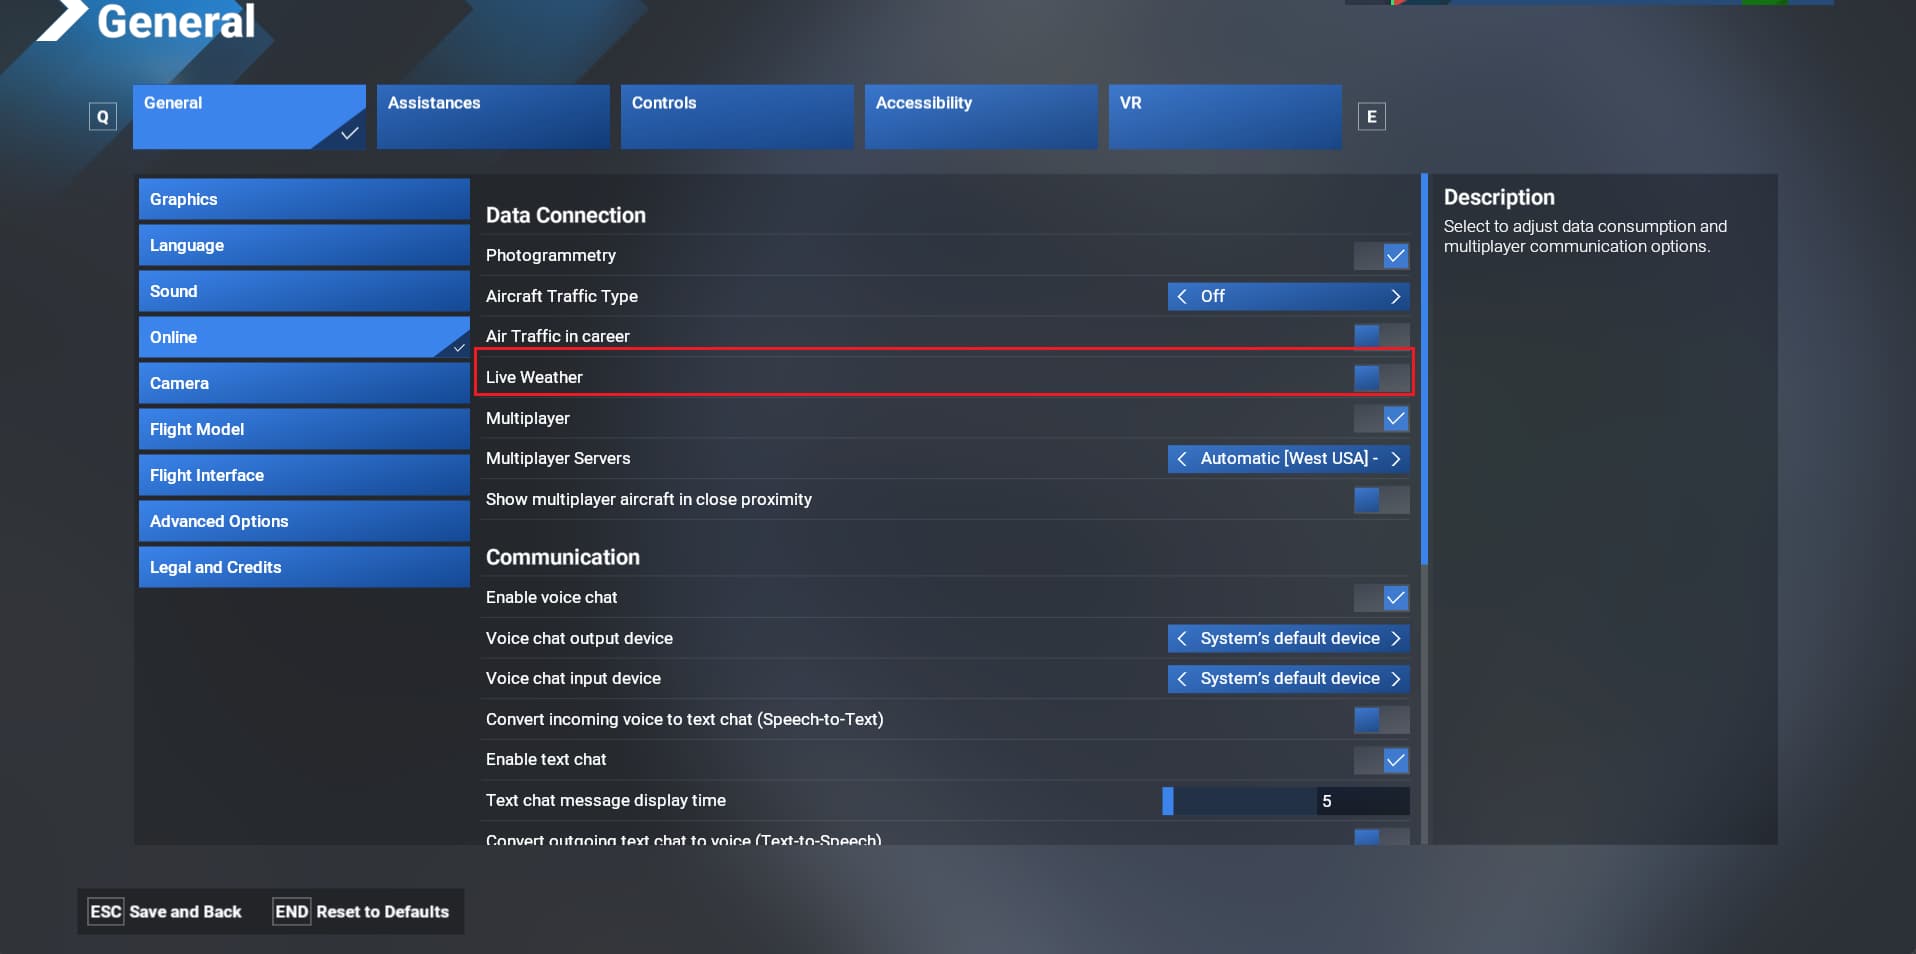Click the 'Automatic [West USA] -' server value
Viewport: 1916px width, 954px height.
1289,458
